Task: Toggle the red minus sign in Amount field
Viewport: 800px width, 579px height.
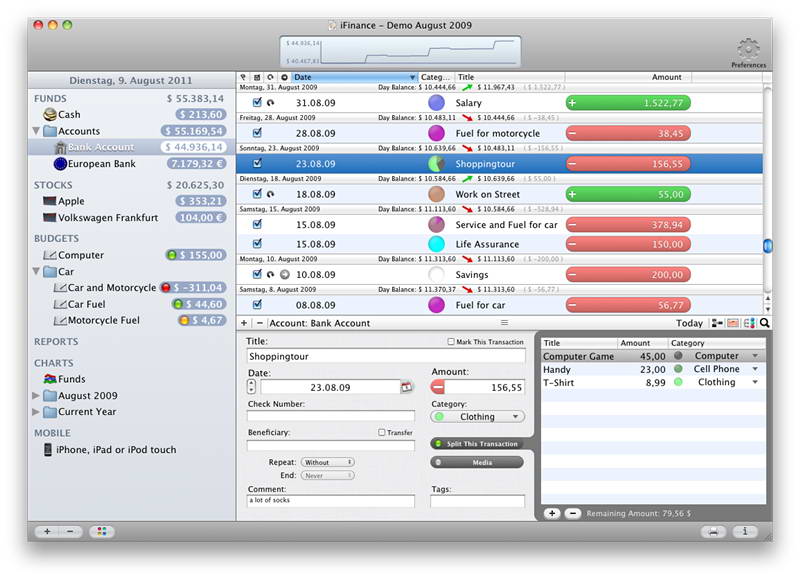Action: tap(438, 387)
